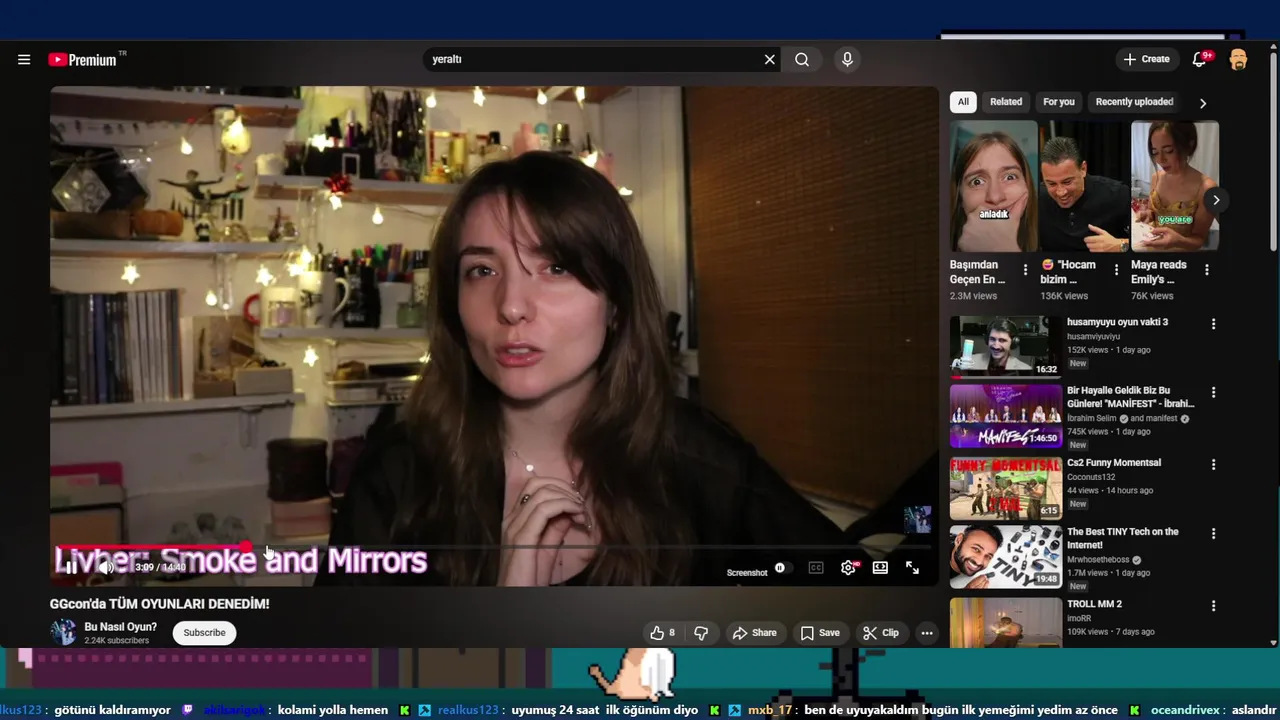Open options for The Best TINY Tech
1280x720 pixels.
coord(1213,534)
